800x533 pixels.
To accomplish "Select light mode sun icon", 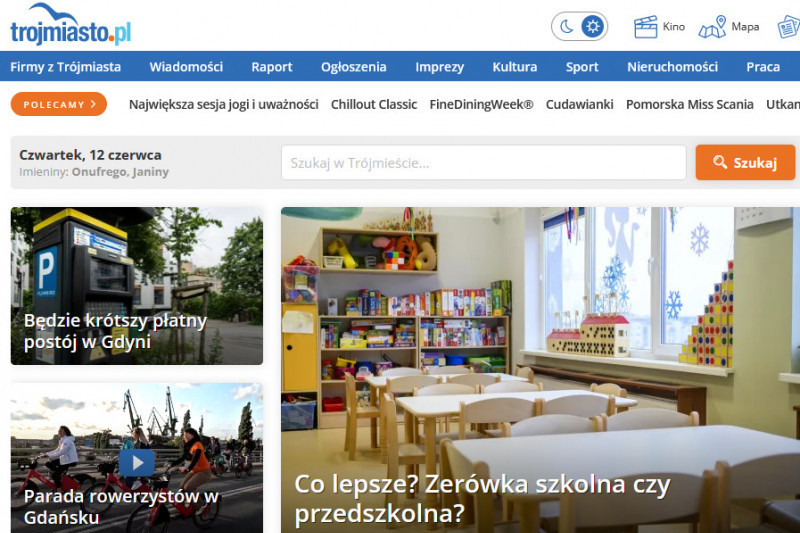I will (592, 27).
